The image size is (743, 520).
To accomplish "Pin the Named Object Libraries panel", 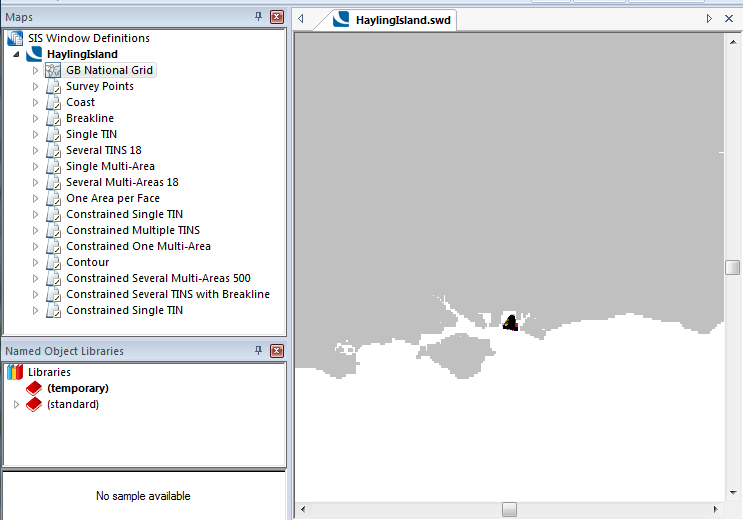I will pos(259,351).
